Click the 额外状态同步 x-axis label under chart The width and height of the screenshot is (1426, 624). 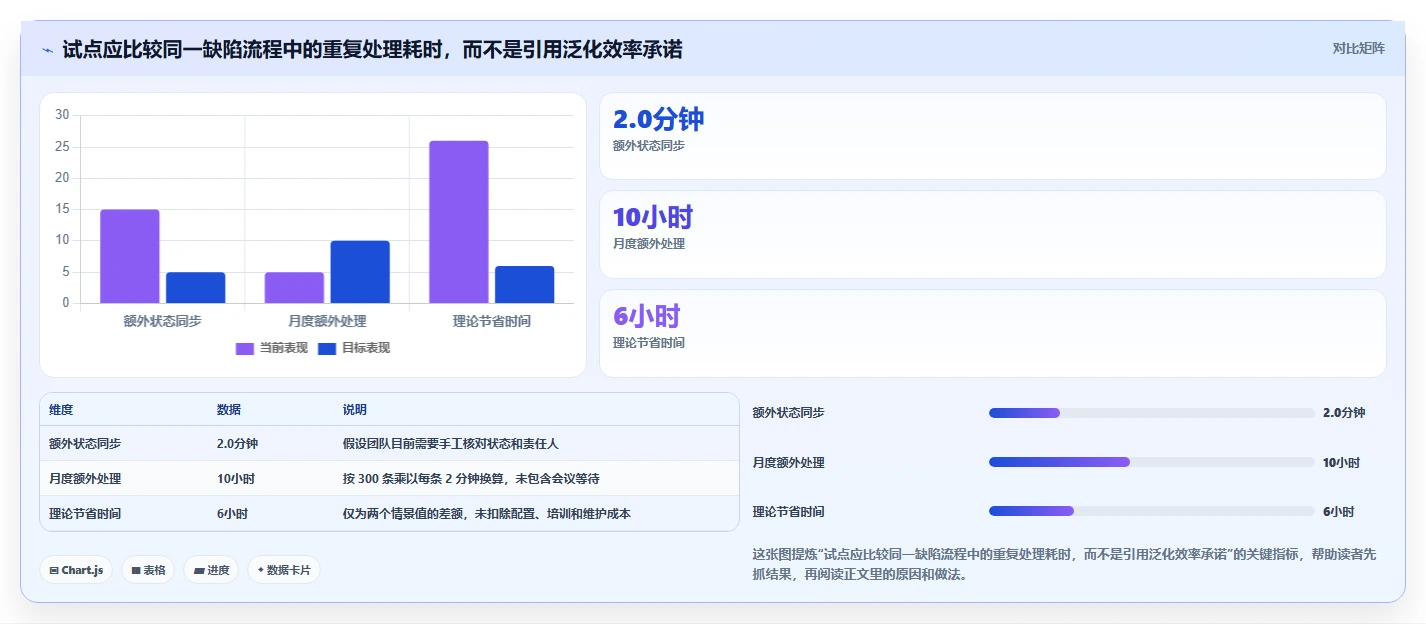click(163, 321)
